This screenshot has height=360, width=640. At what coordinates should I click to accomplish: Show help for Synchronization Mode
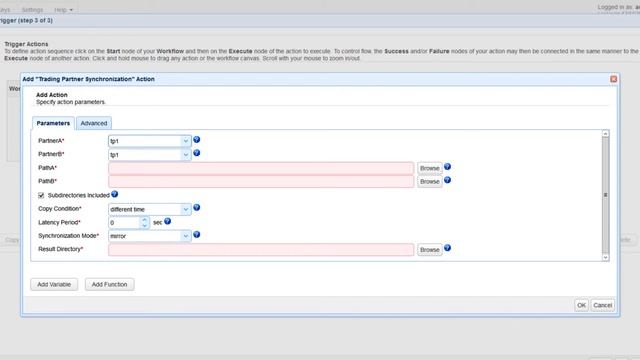[x=197, y=235]
